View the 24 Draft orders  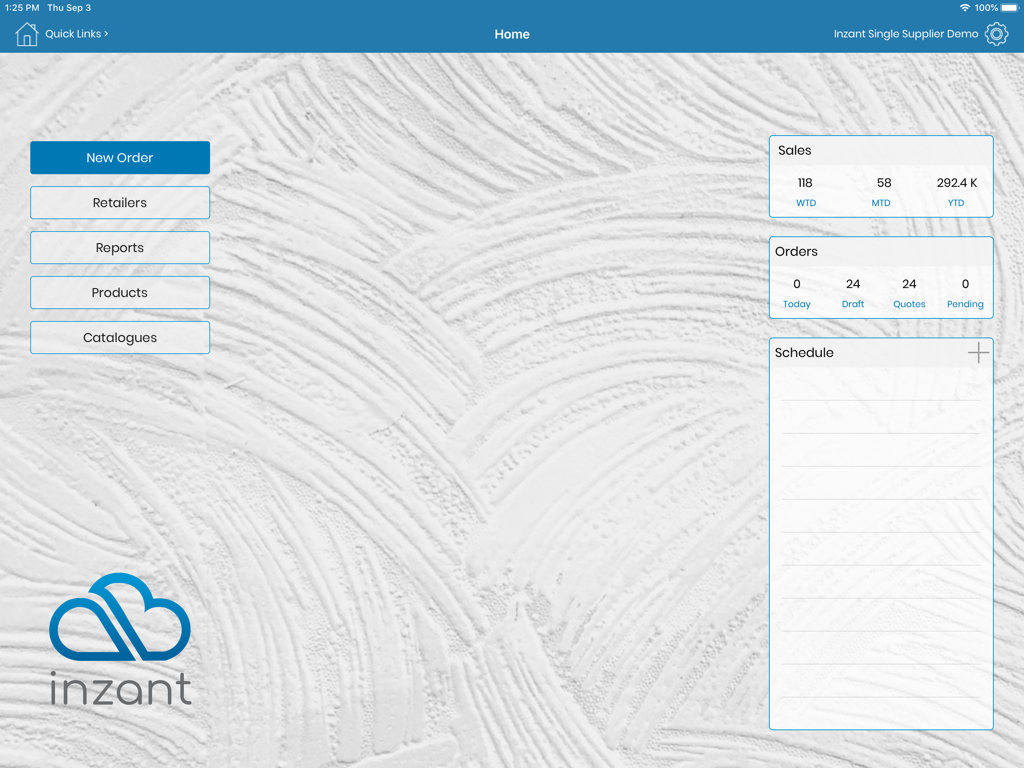pos(853,292)
